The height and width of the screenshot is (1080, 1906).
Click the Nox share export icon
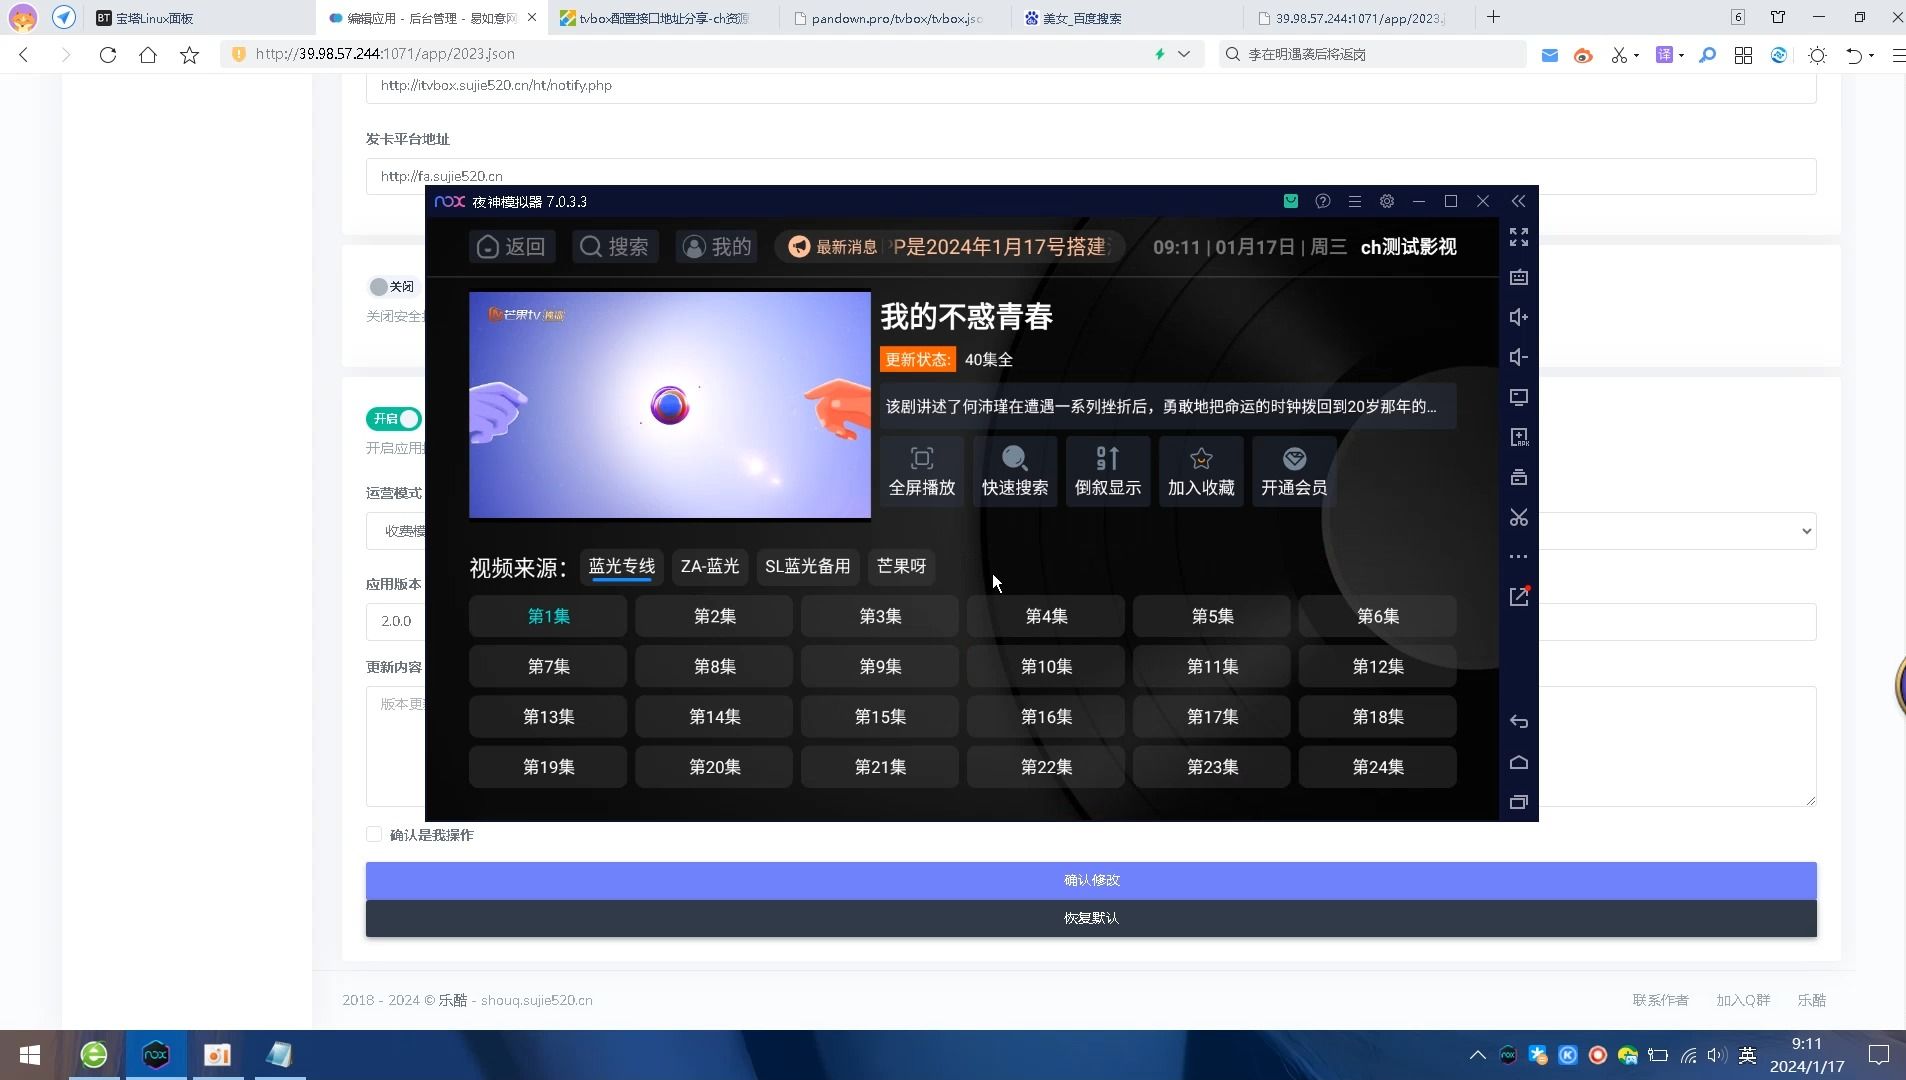point(1518,596)
